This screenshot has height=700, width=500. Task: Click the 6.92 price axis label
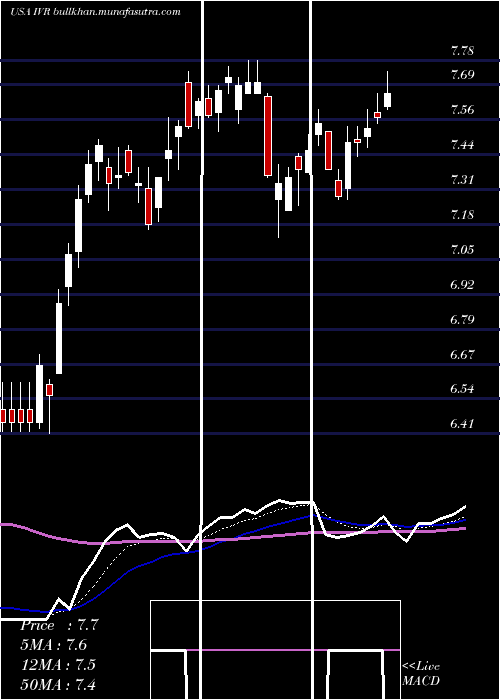tap(462, 284)
